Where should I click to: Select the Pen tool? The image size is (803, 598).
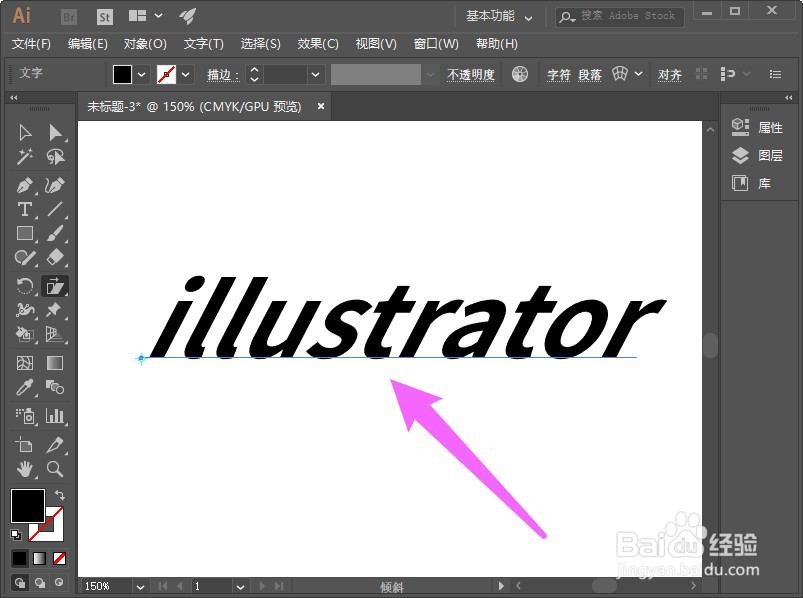point(25,185)
